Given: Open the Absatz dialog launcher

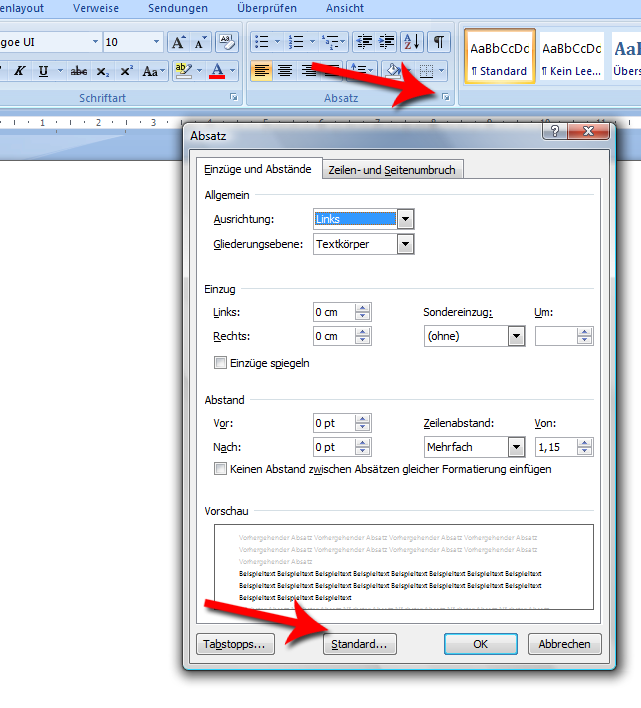Looking at the screenshot, I should tap(446, 97).
